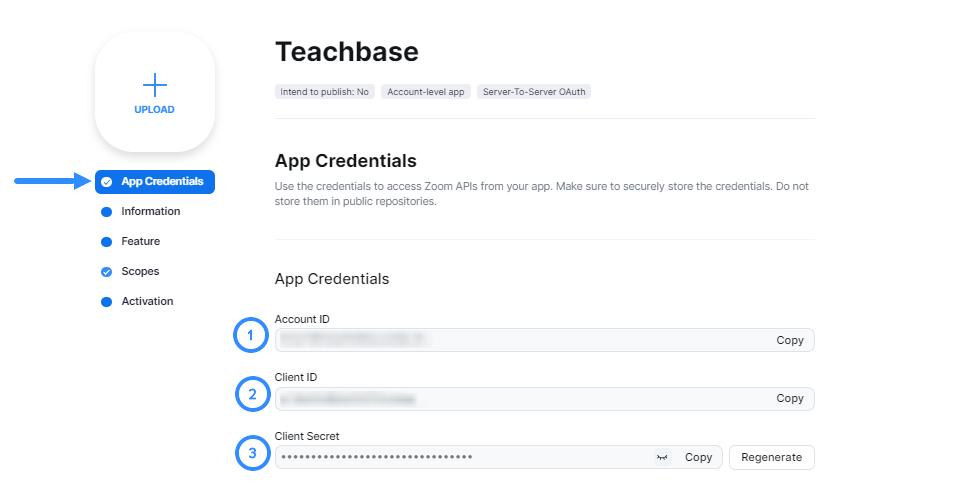Select the Client Secret masked field

tap(498, 457)
